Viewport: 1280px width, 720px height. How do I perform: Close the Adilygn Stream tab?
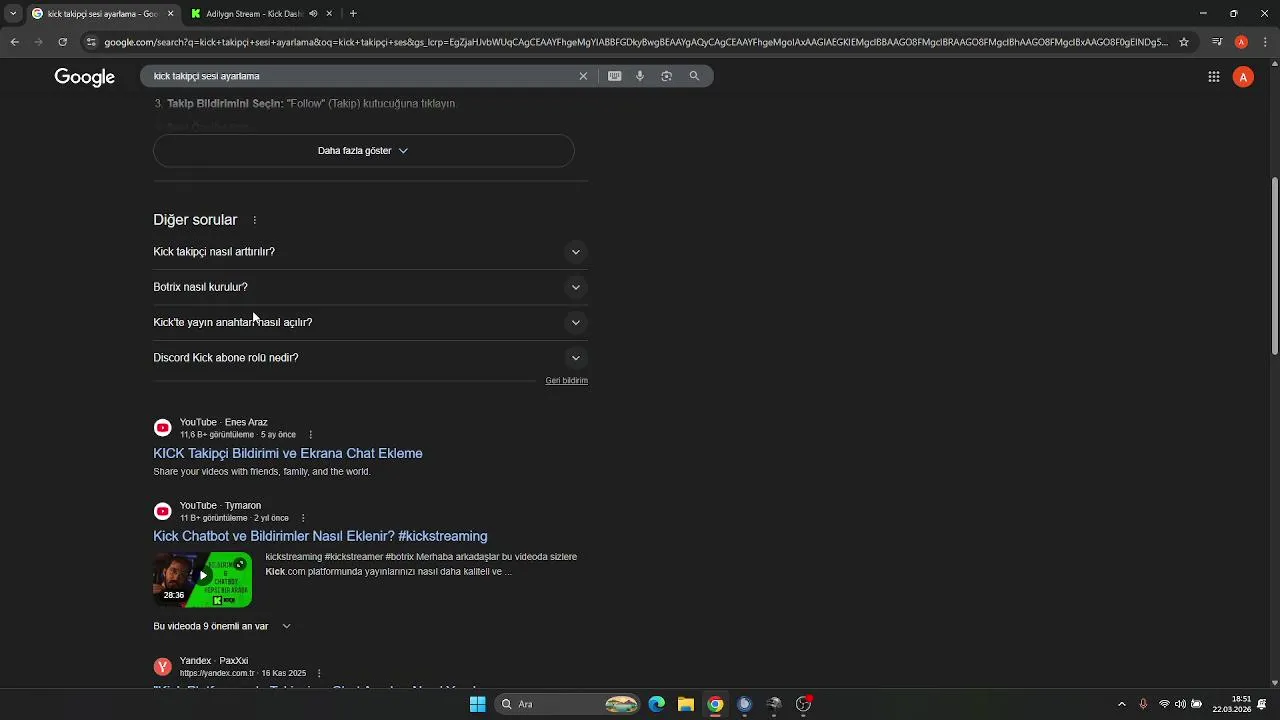pos(329,14)
